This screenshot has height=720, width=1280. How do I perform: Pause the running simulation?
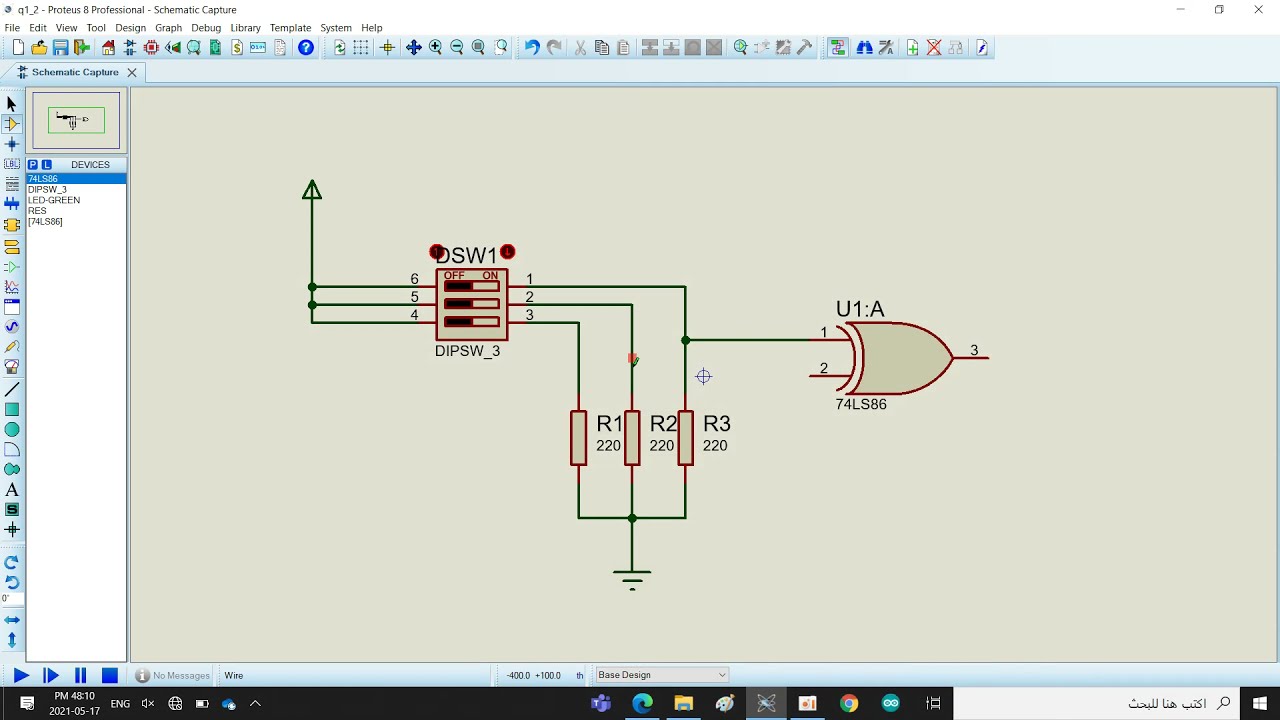pyautogui.click(x=81, y=676)
